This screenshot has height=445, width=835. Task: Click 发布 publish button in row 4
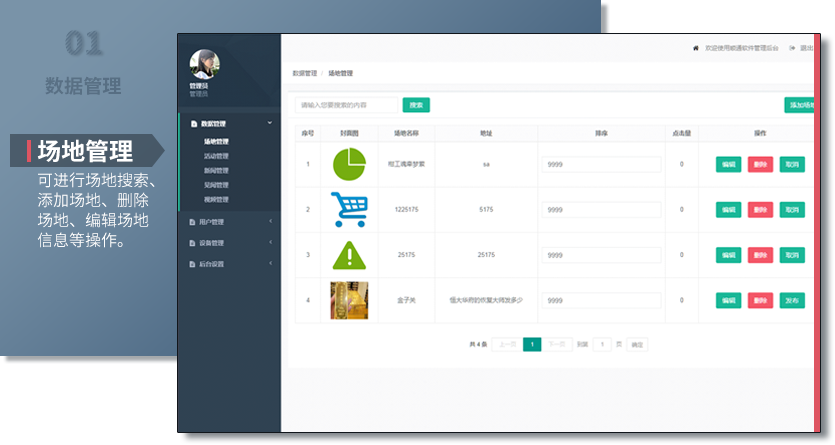[x=792, y=300]
